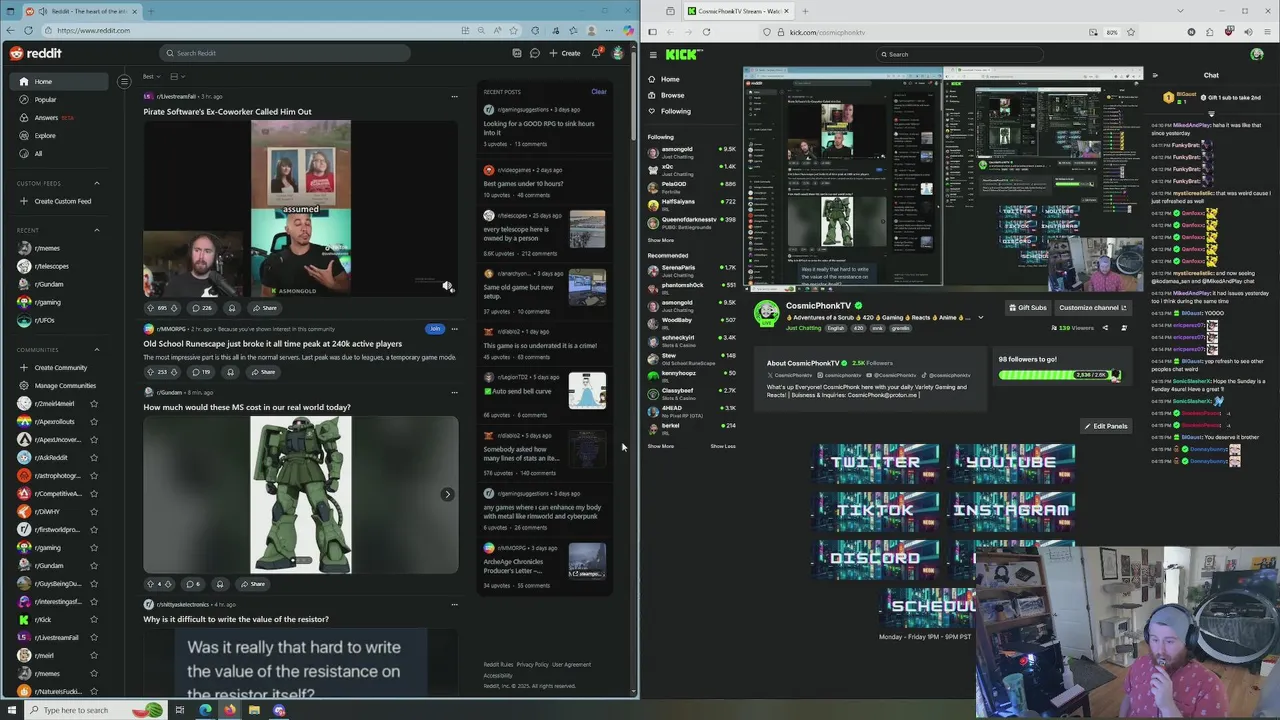Upvote the Gundam MS cost post
The image size is (1280, 720).
(x=150, y=584)
